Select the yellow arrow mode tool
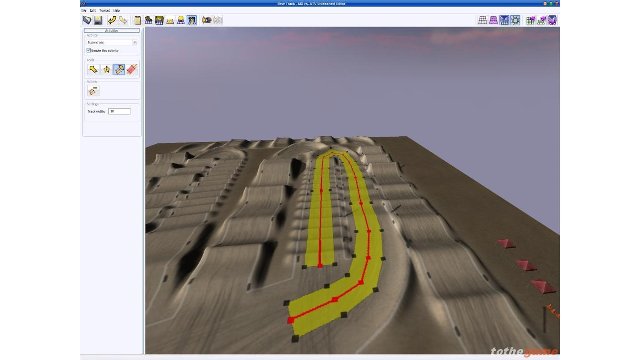 (x=93, y=69)
